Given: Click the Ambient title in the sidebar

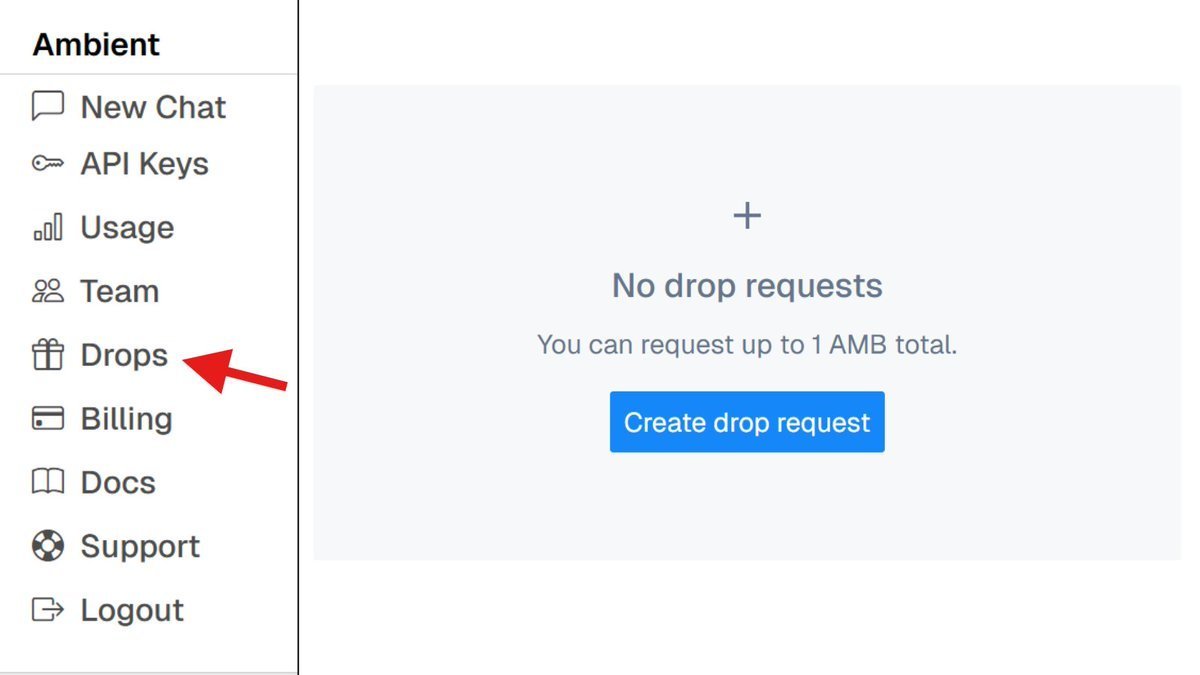Looking at the screenshot, I should (96, 45).
